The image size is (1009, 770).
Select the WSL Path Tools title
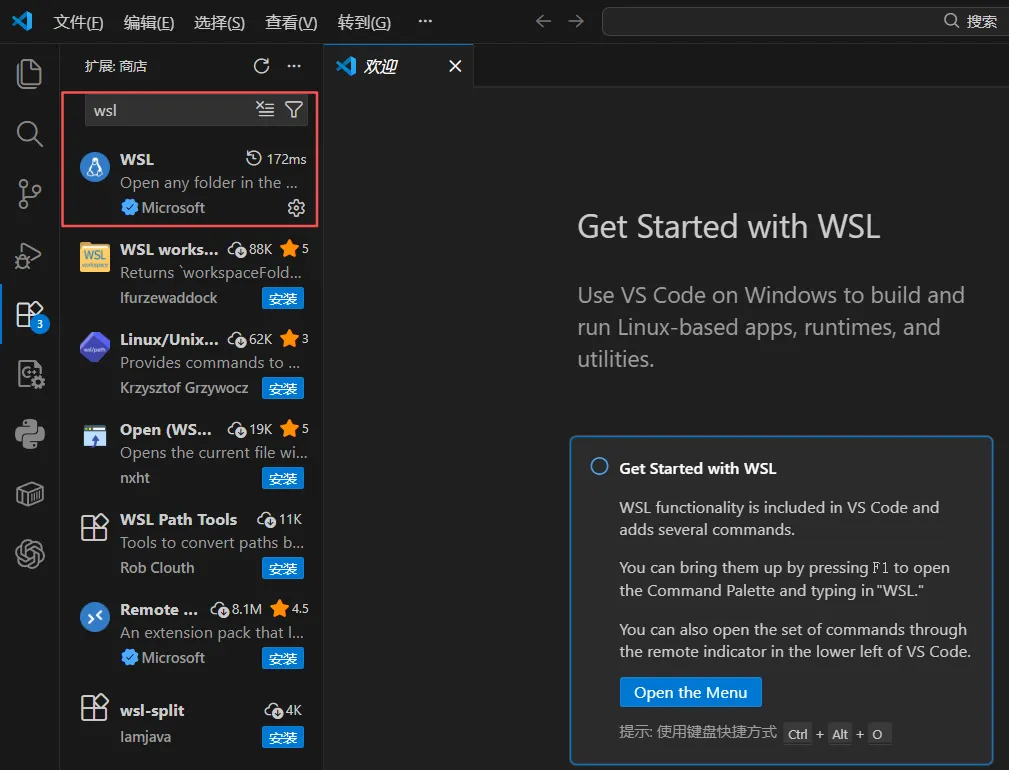(x=178, y=519)
